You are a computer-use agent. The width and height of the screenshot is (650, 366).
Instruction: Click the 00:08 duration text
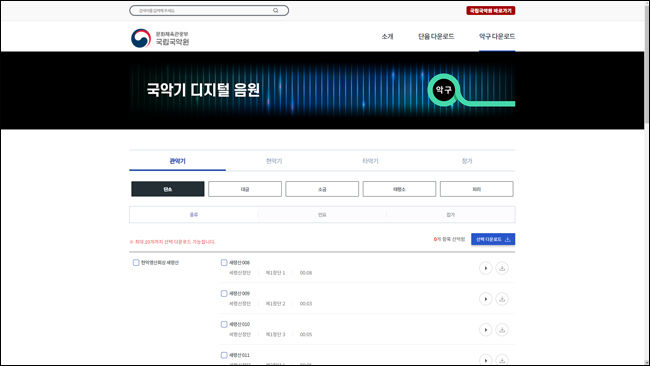[x=306, y=273]
